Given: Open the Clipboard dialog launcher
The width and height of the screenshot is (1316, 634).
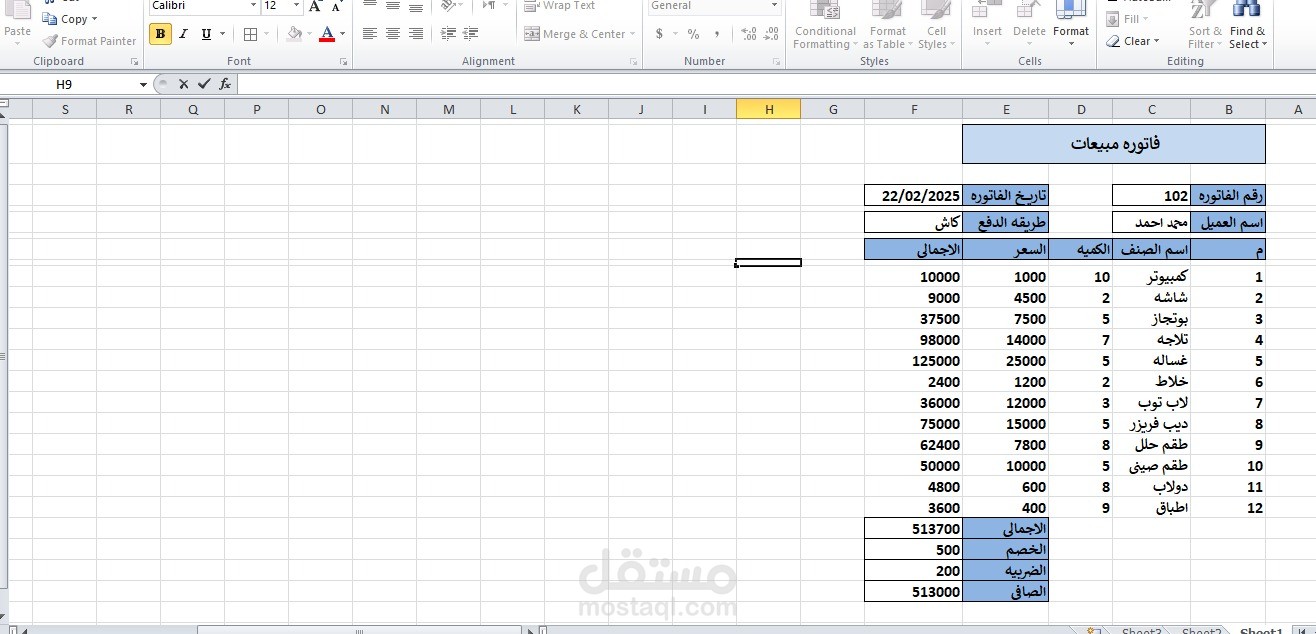Looking at the screenshot, I should pos(135,62).
